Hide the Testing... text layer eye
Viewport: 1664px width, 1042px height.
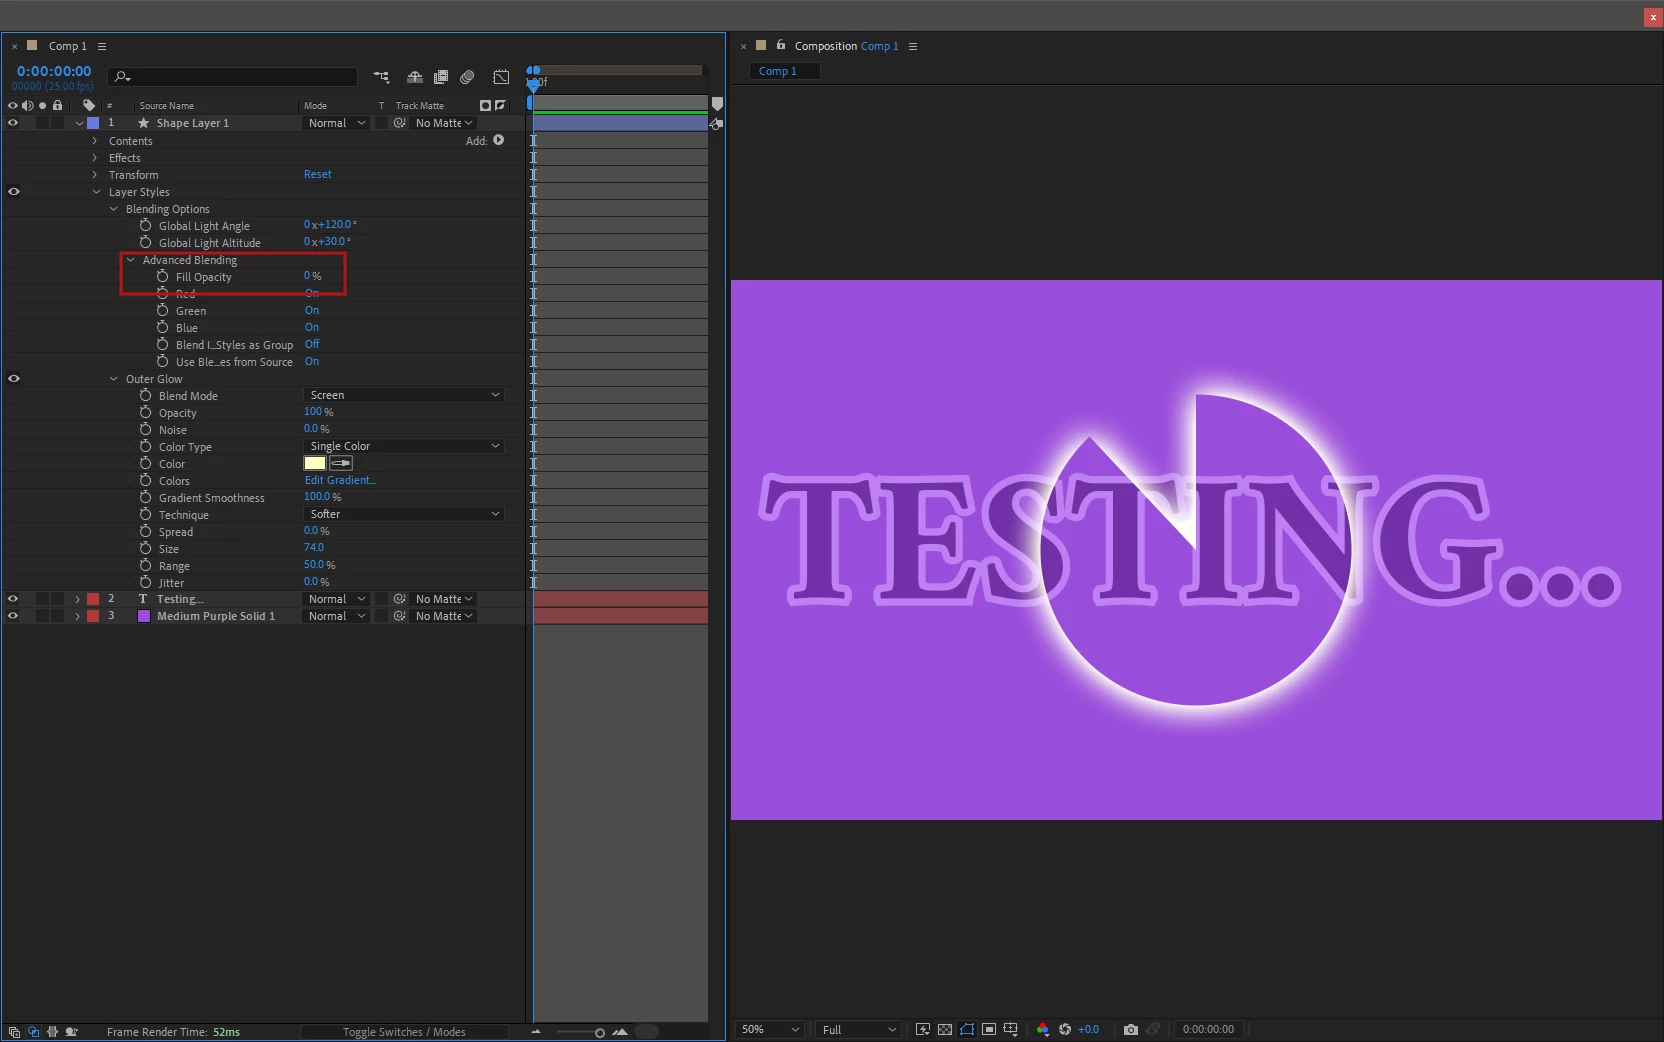[x=13, y=599]
